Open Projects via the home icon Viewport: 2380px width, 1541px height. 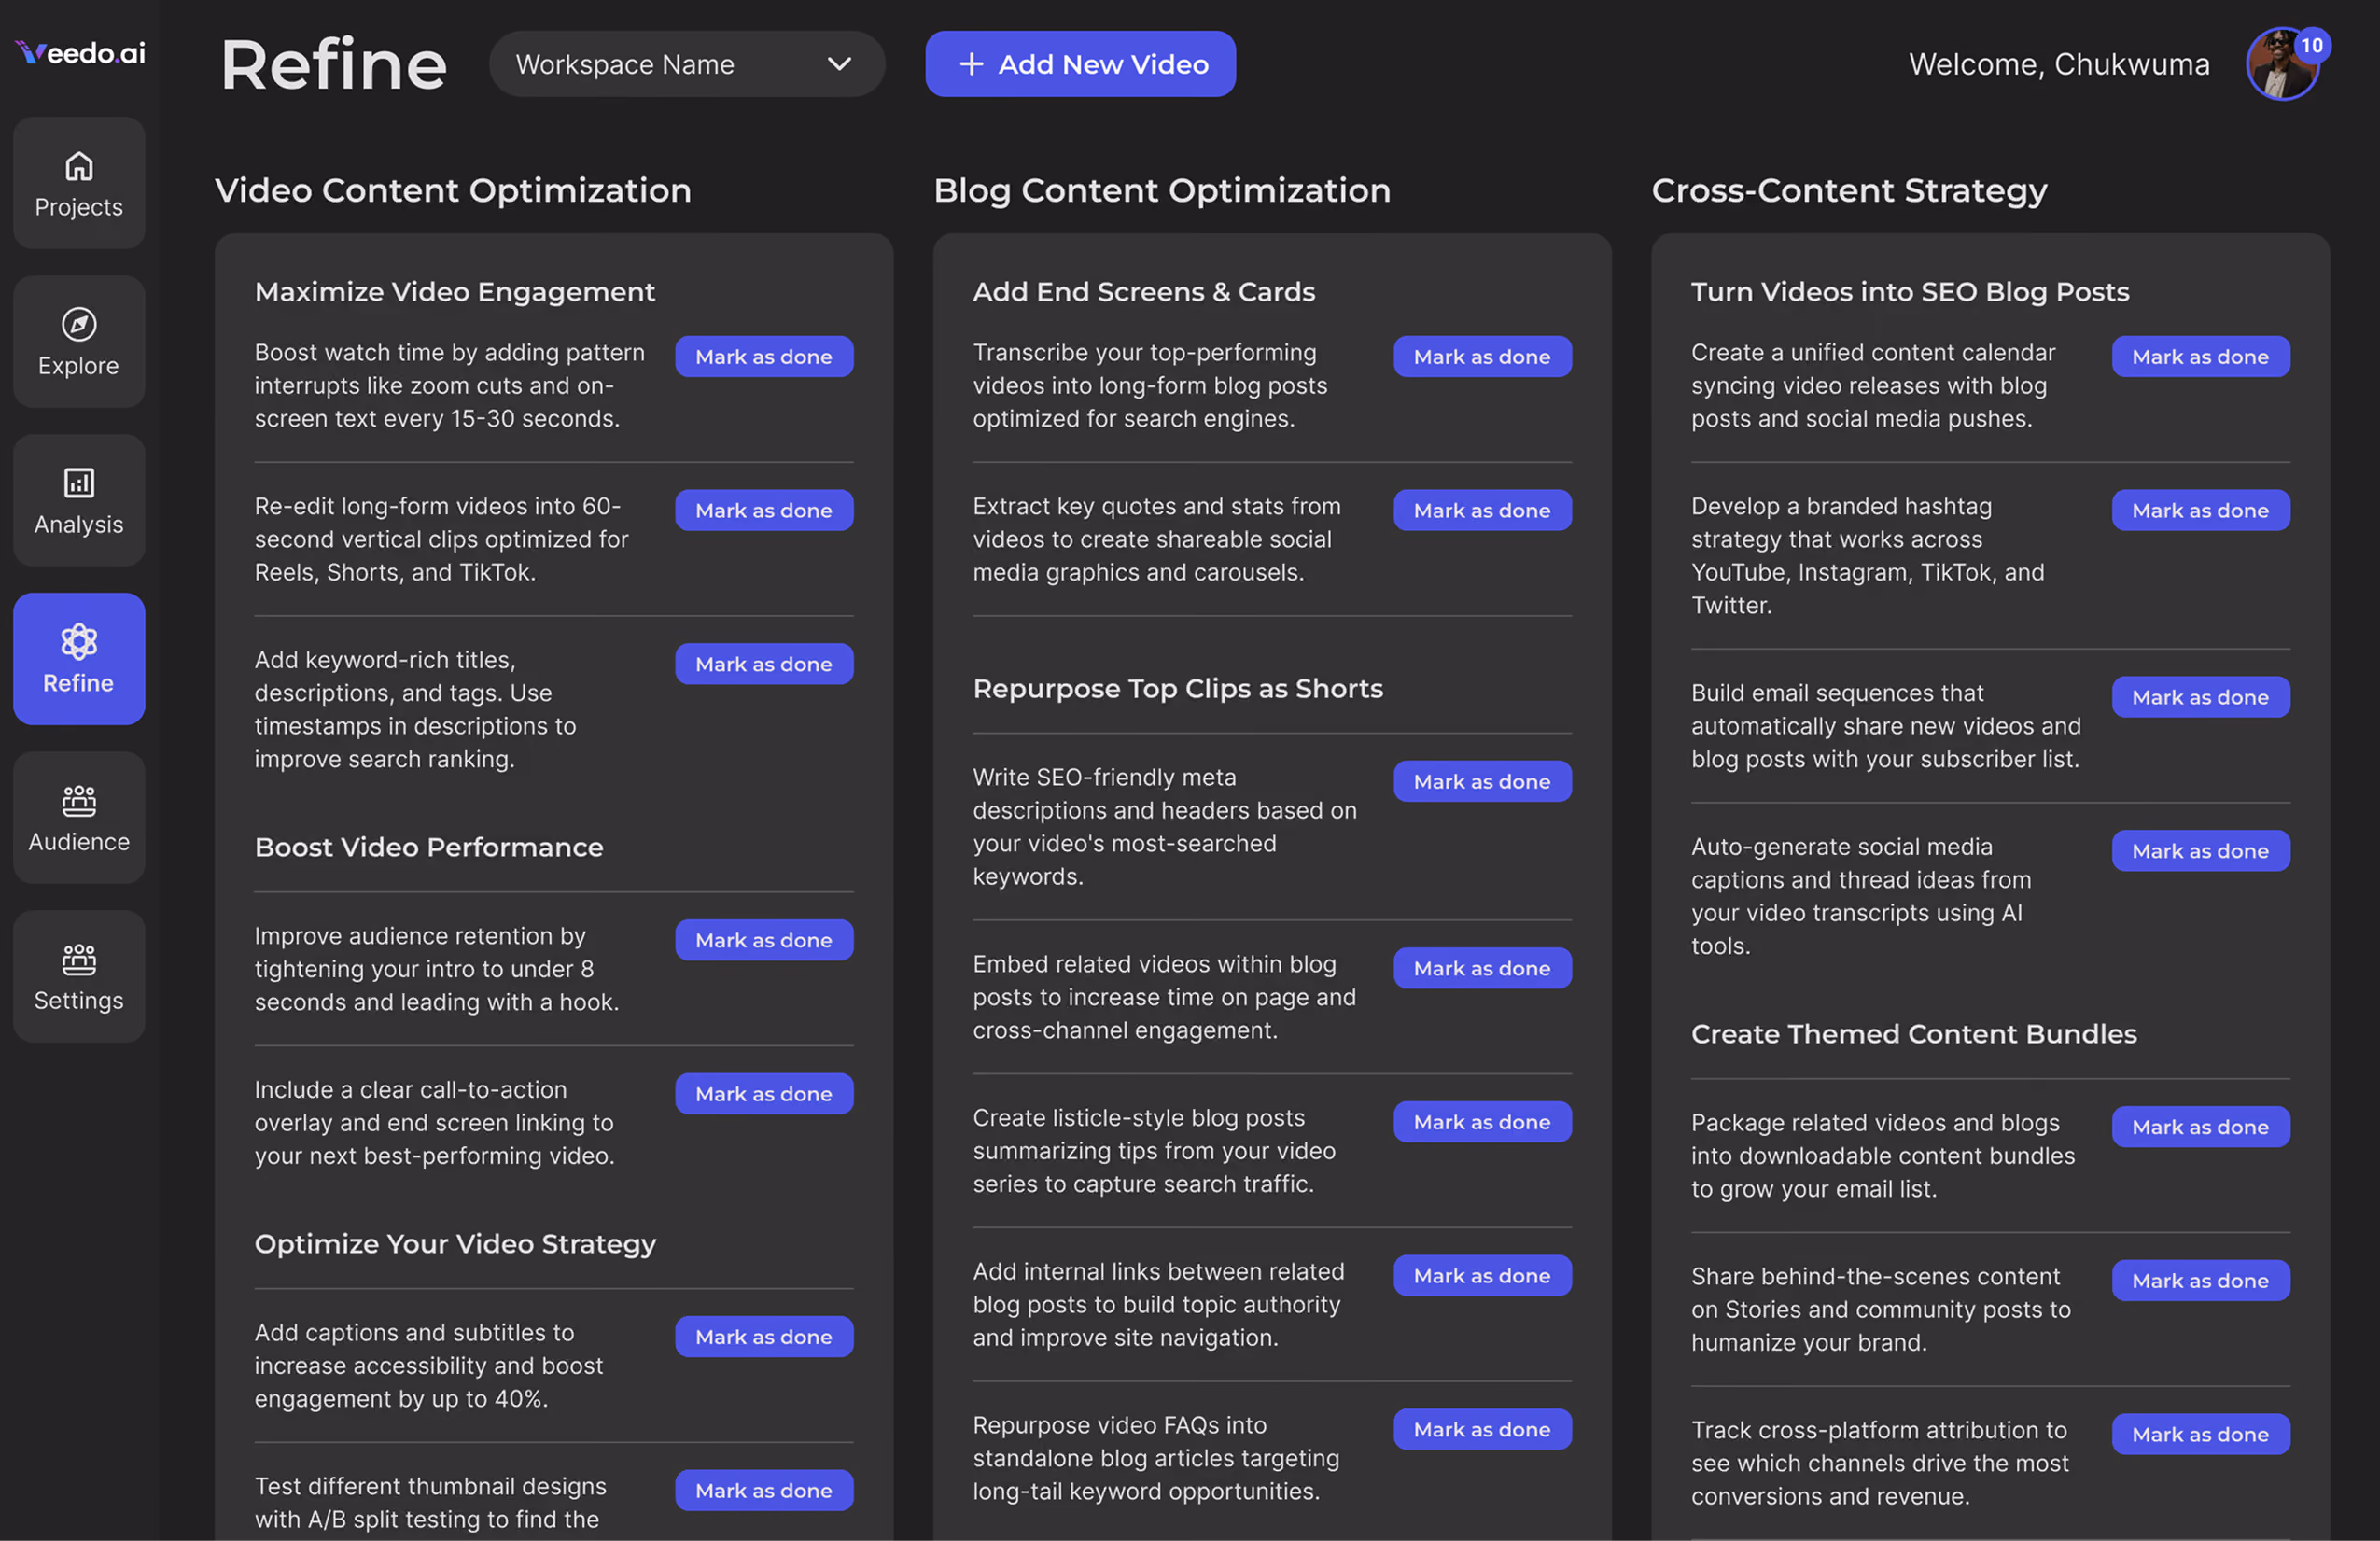point(79,166)
